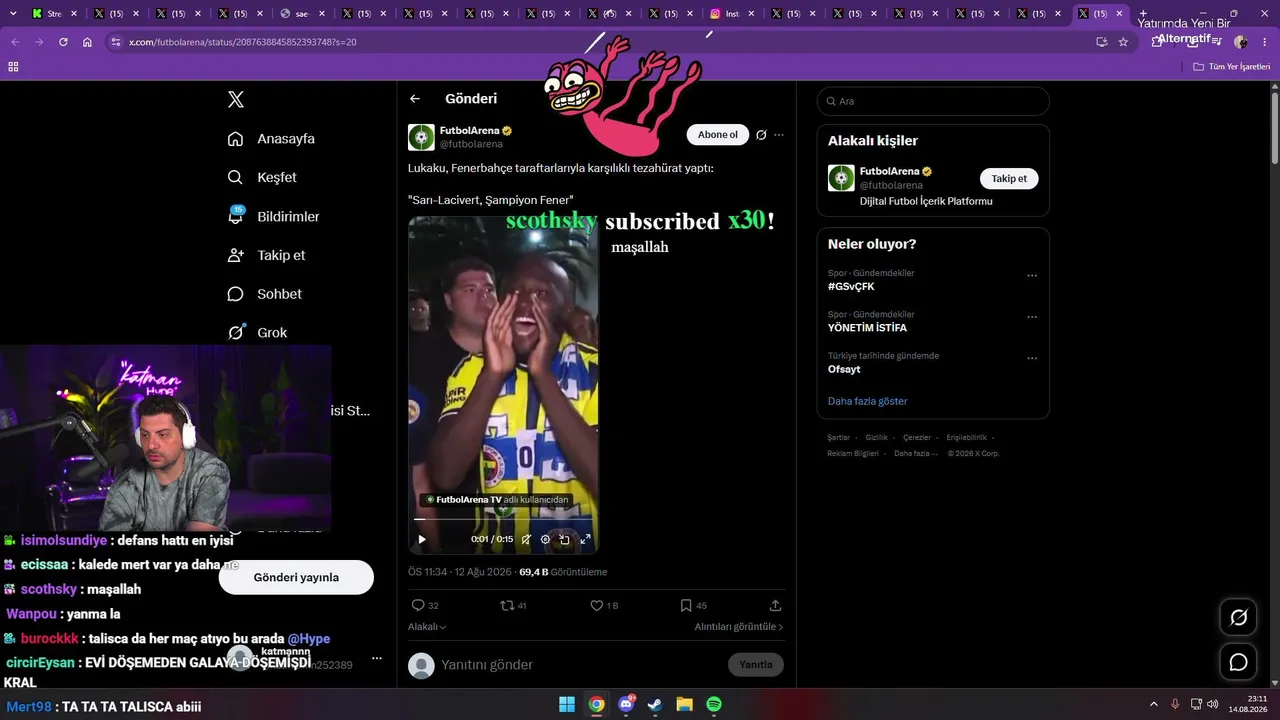Open the #GSvÇFK trending topic
1280x720 pixels.
tap(851, 287)
